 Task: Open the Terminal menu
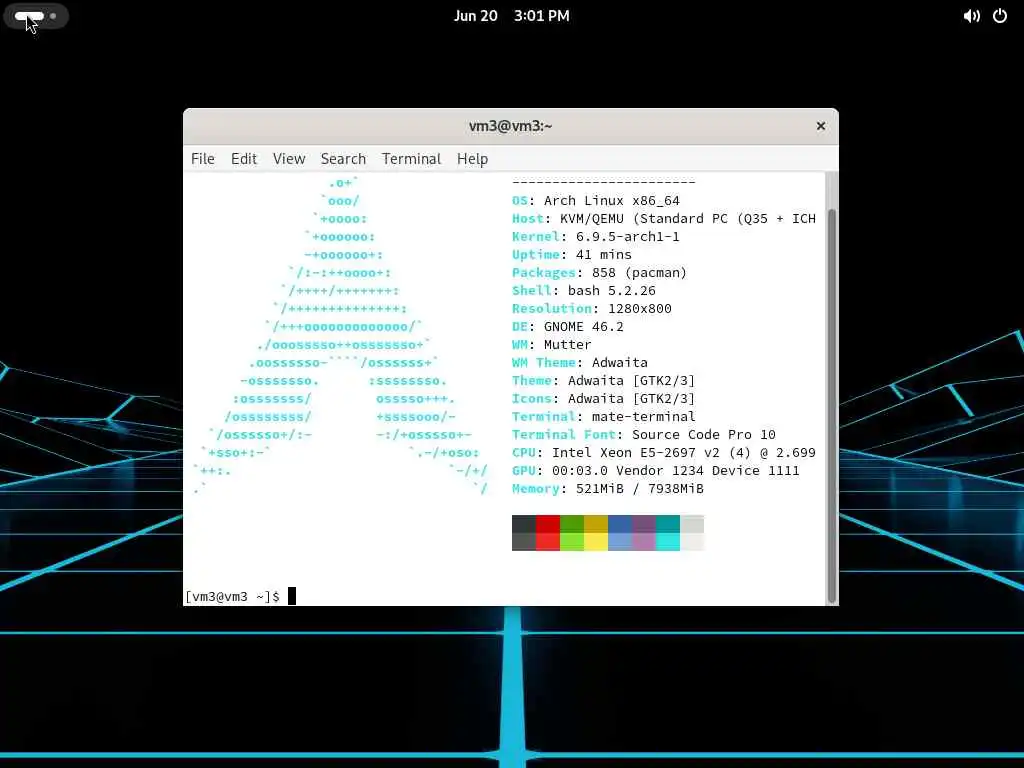pos(411,159)
